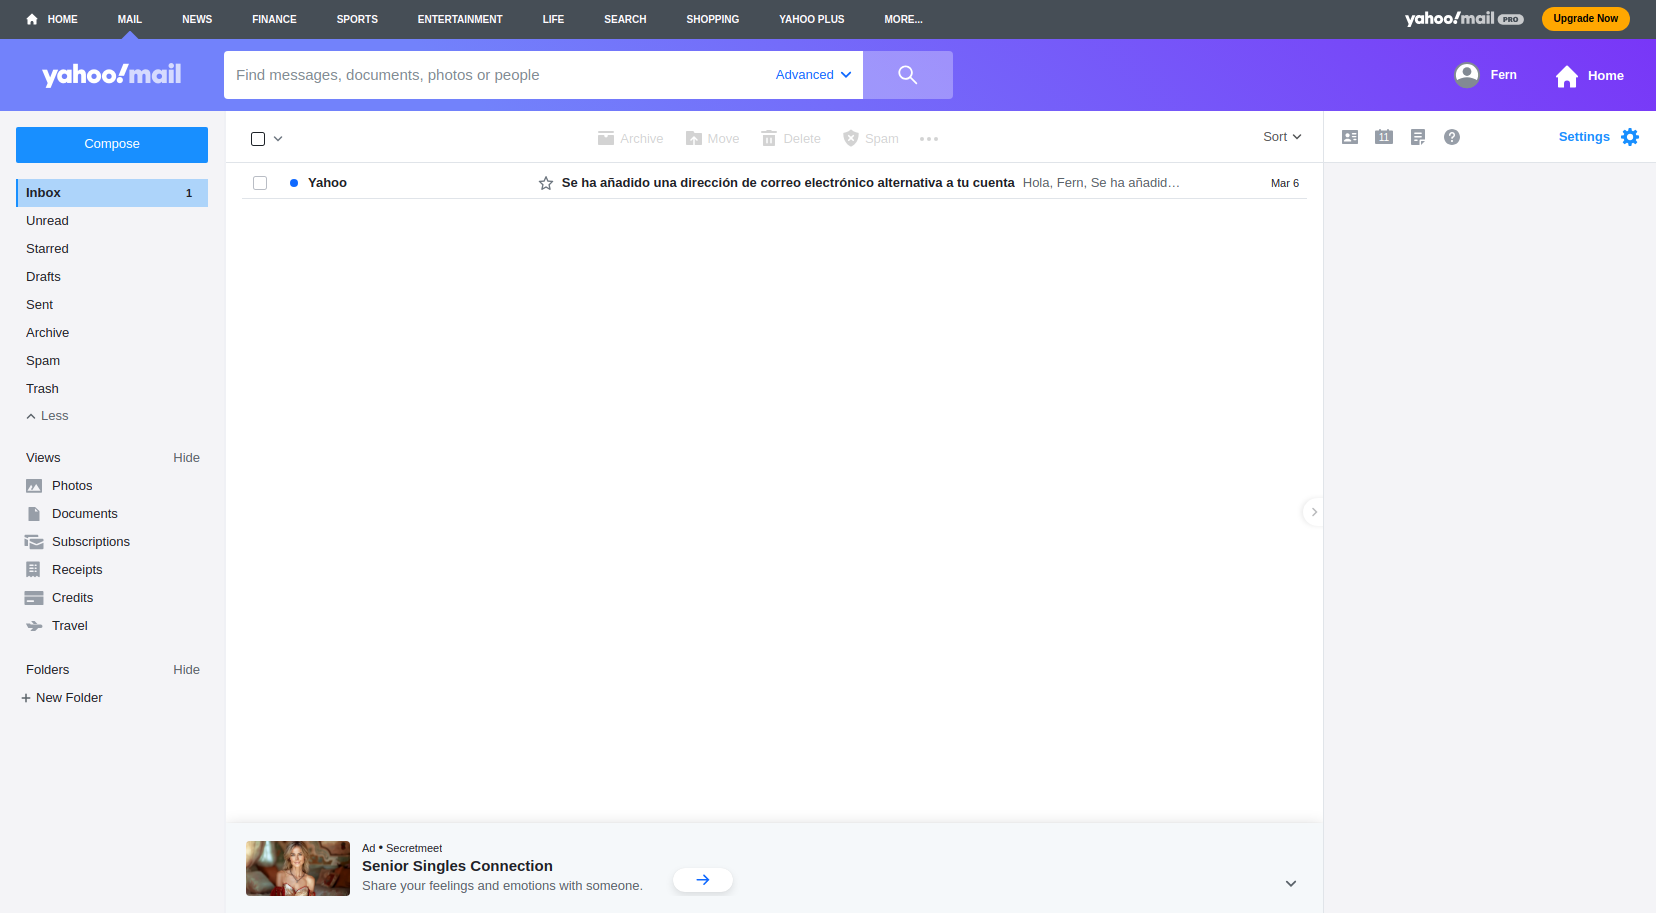Click the magnifier search button
The image size is (1656, 914).
[907, 75]
